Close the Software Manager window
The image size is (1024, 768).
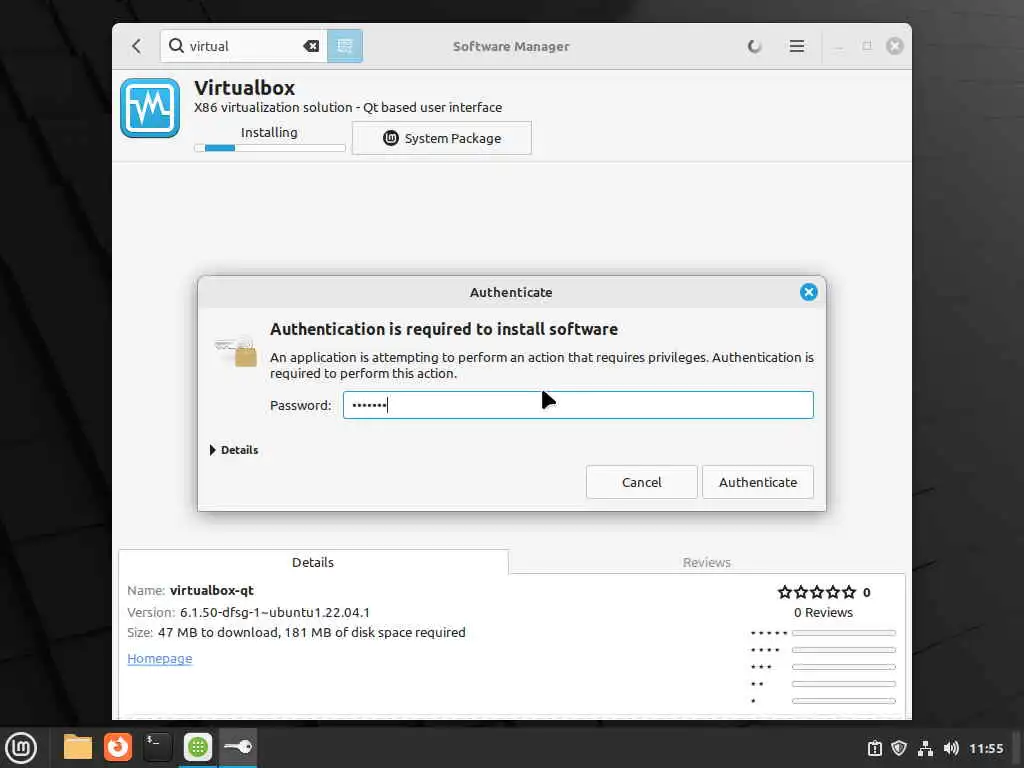coord(895,46)
